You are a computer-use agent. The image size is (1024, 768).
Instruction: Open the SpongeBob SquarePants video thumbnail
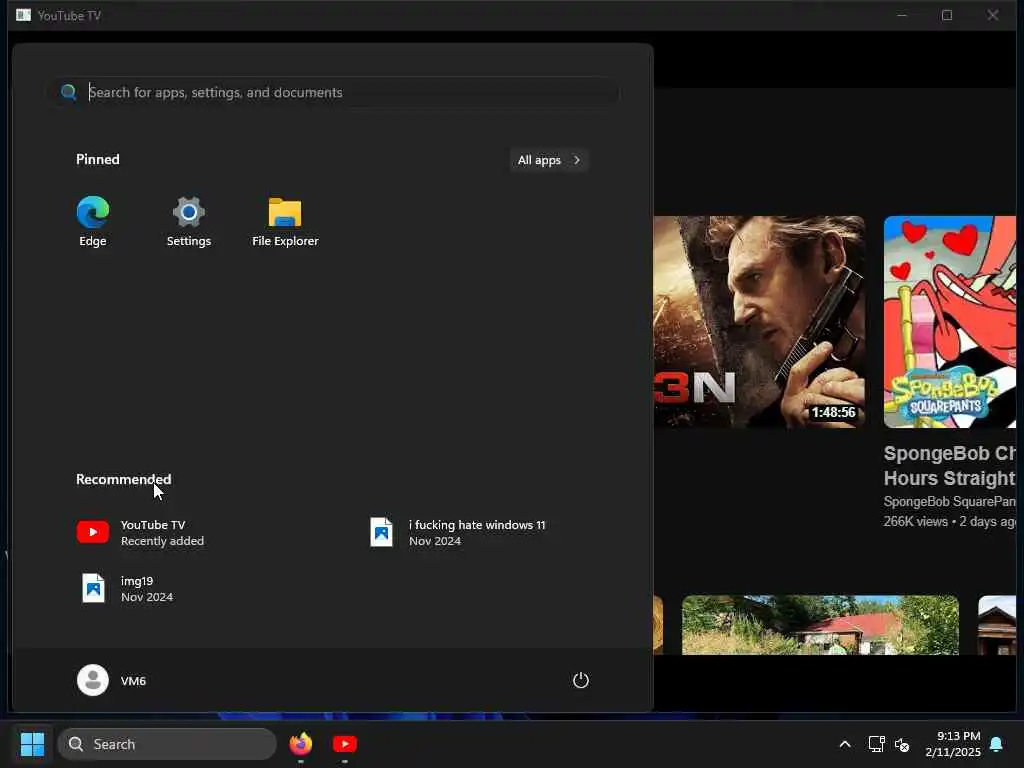coord(950,322)
